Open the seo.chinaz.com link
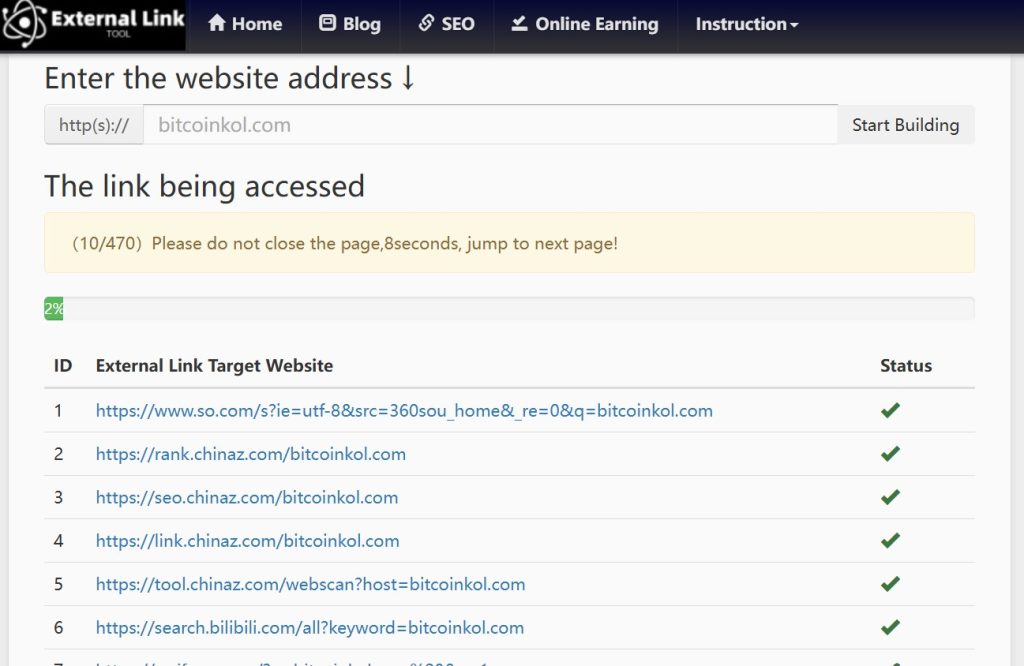The image size is (1024, 666). coord(247,498)
